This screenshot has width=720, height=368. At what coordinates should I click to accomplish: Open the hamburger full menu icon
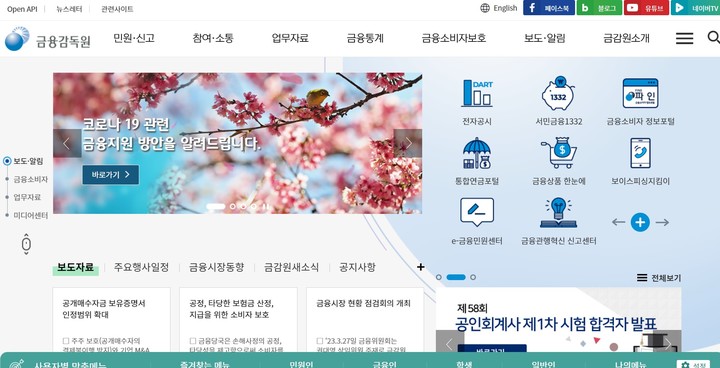click(684, 38)
